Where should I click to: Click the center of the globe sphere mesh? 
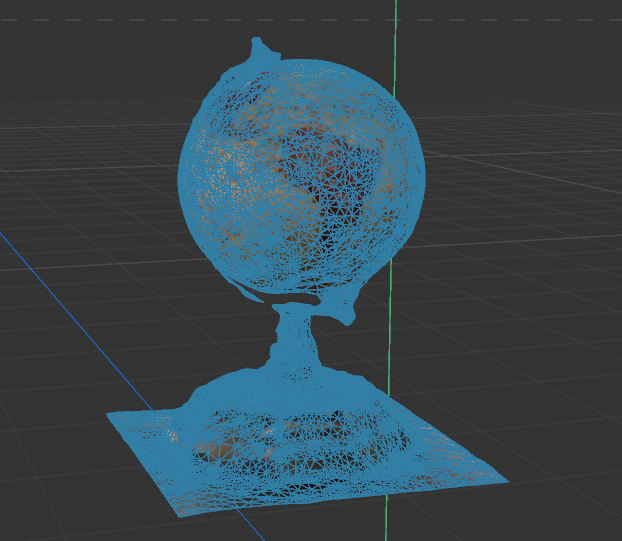tap(302, 175)
